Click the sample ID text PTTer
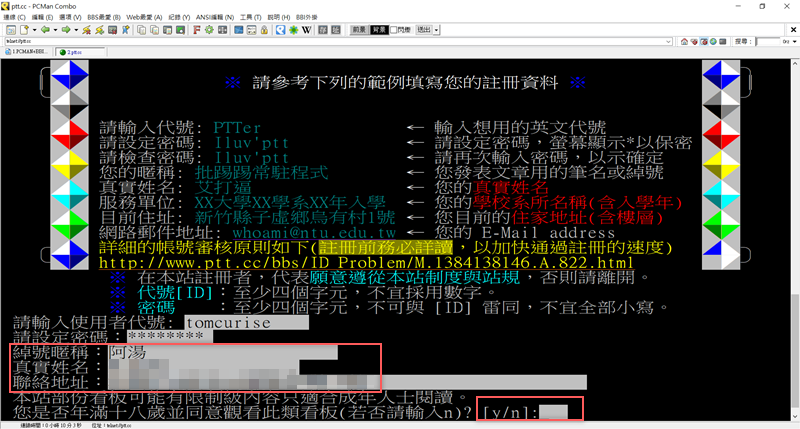 (x=237, y=128)
